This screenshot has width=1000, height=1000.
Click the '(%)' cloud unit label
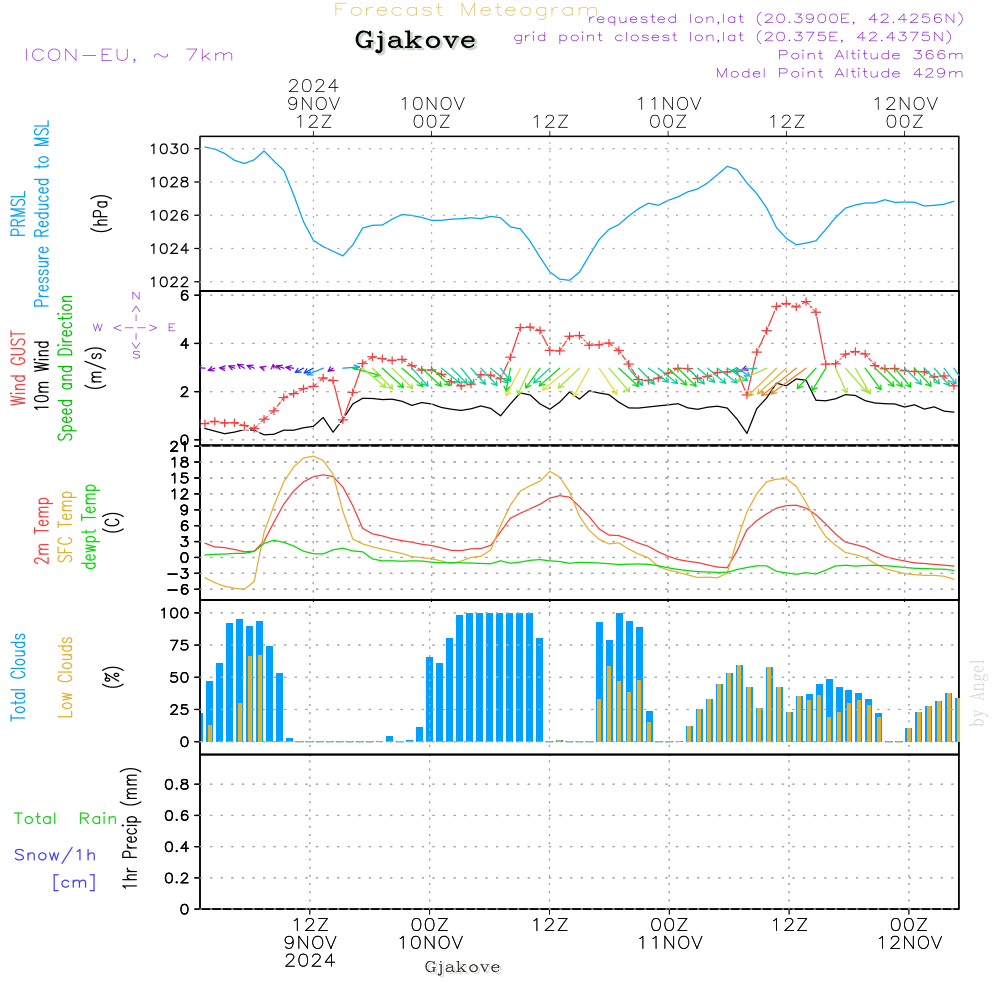113,677
